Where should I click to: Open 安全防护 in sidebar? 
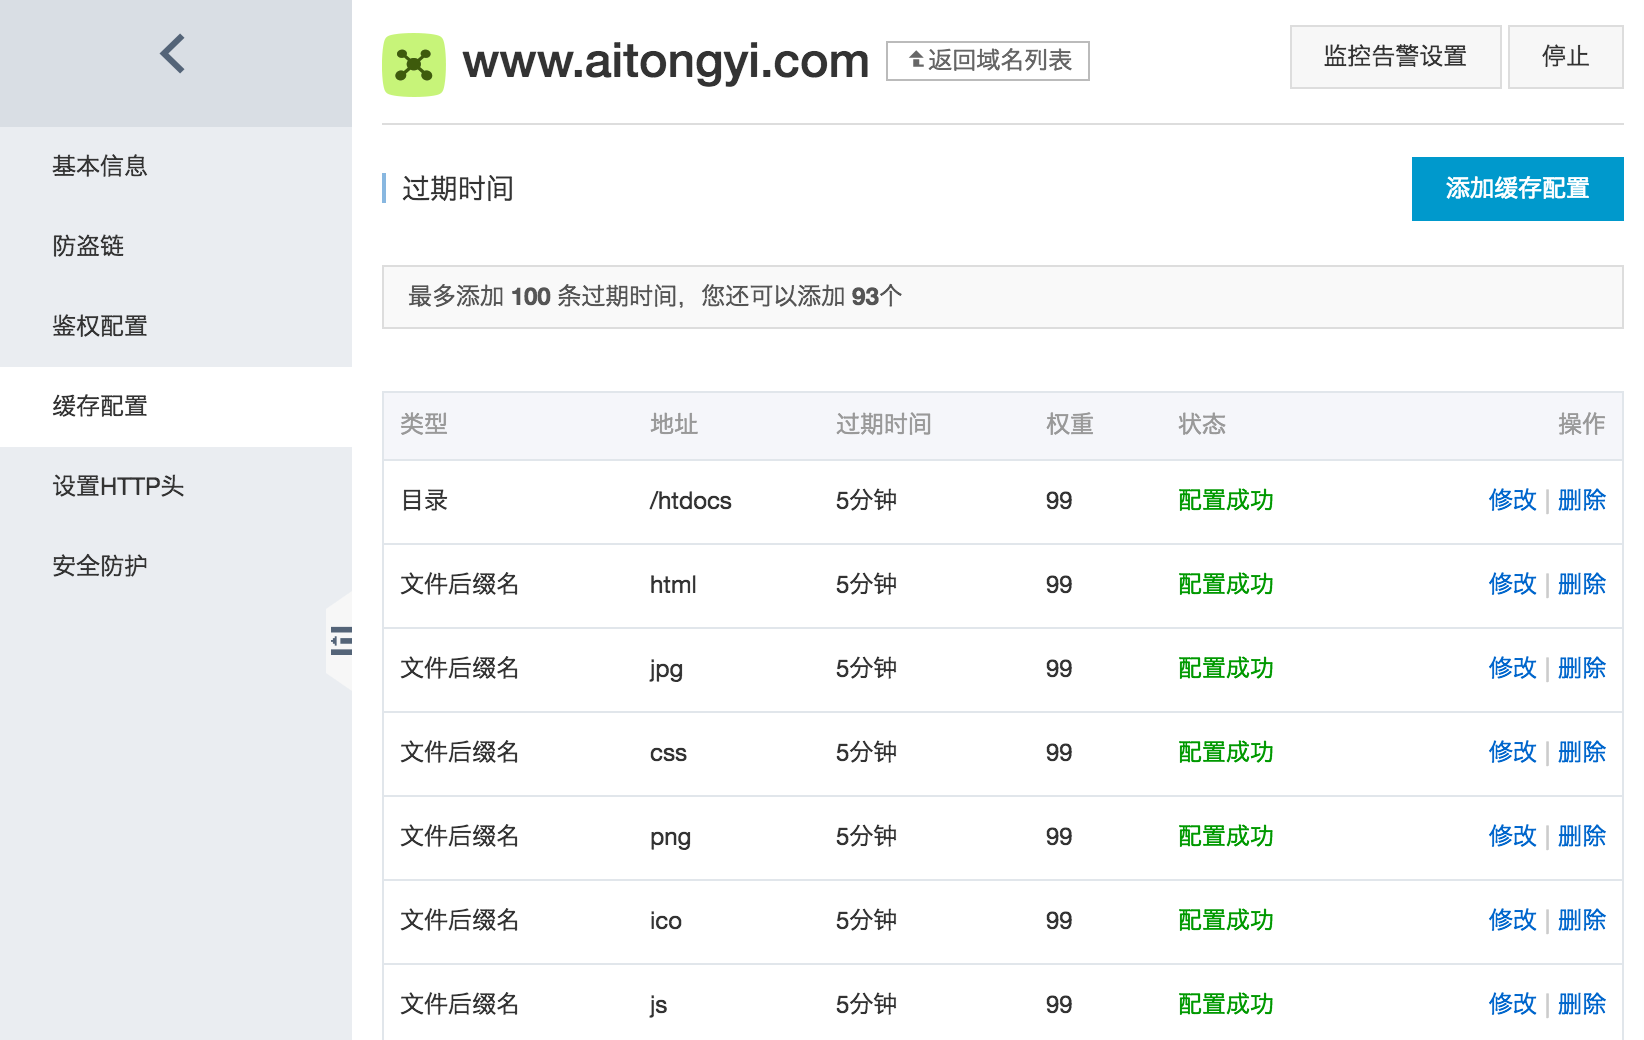point(176,566)
